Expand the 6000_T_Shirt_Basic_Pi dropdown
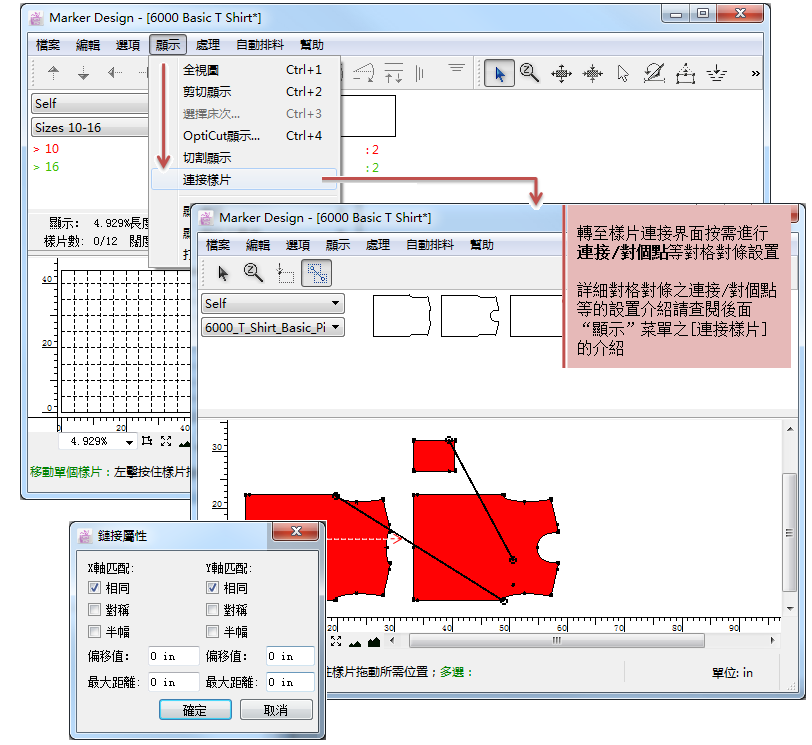Image resolution: width=812 pixels, height=745 pixels. (272, 327)
